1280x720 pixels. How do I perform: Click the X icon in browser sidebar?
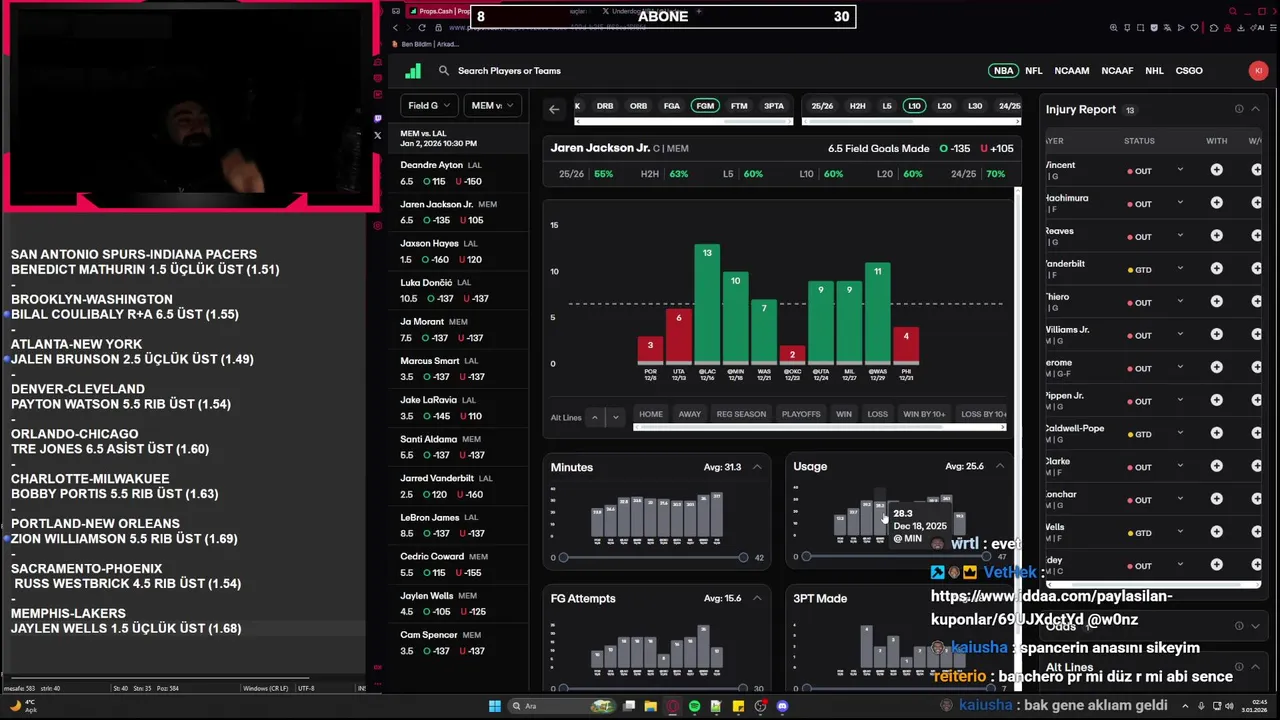tap(377, 135)
